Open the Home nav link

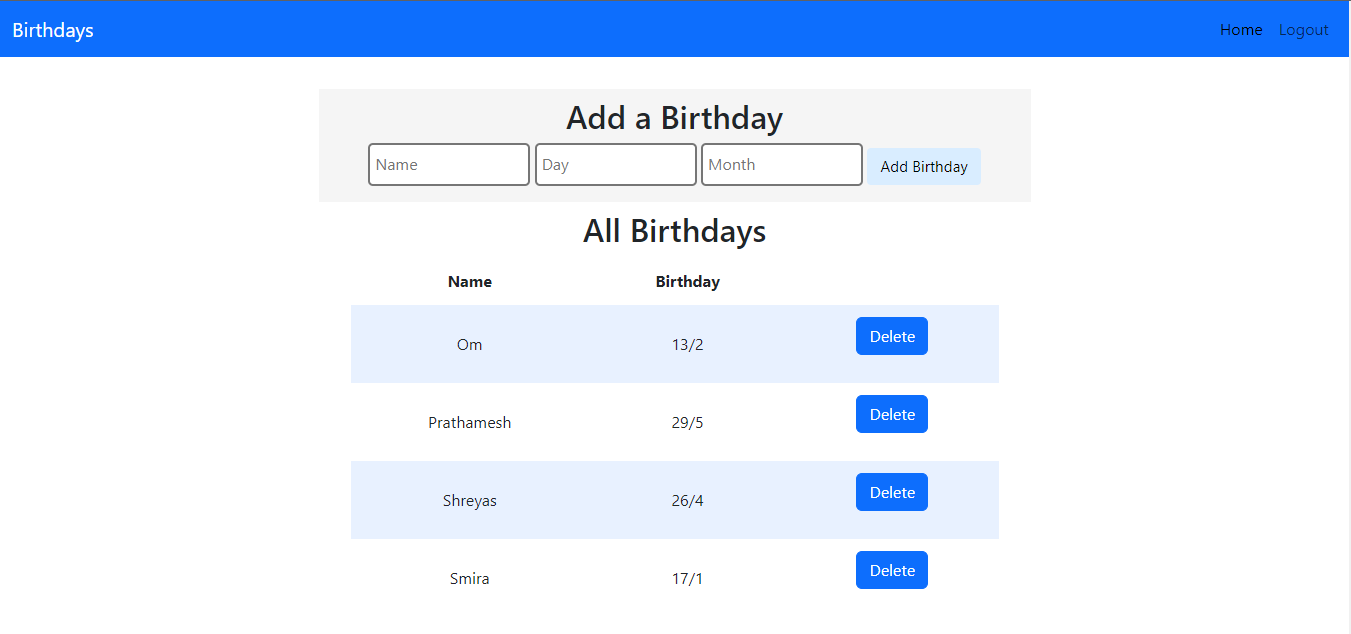(1241, 30)
